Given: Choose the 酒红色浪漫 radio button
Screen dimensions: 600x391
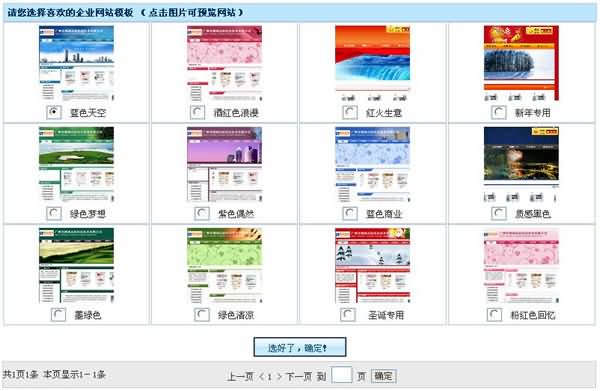Looking at the screenshot, I should [x=197, y=112].
